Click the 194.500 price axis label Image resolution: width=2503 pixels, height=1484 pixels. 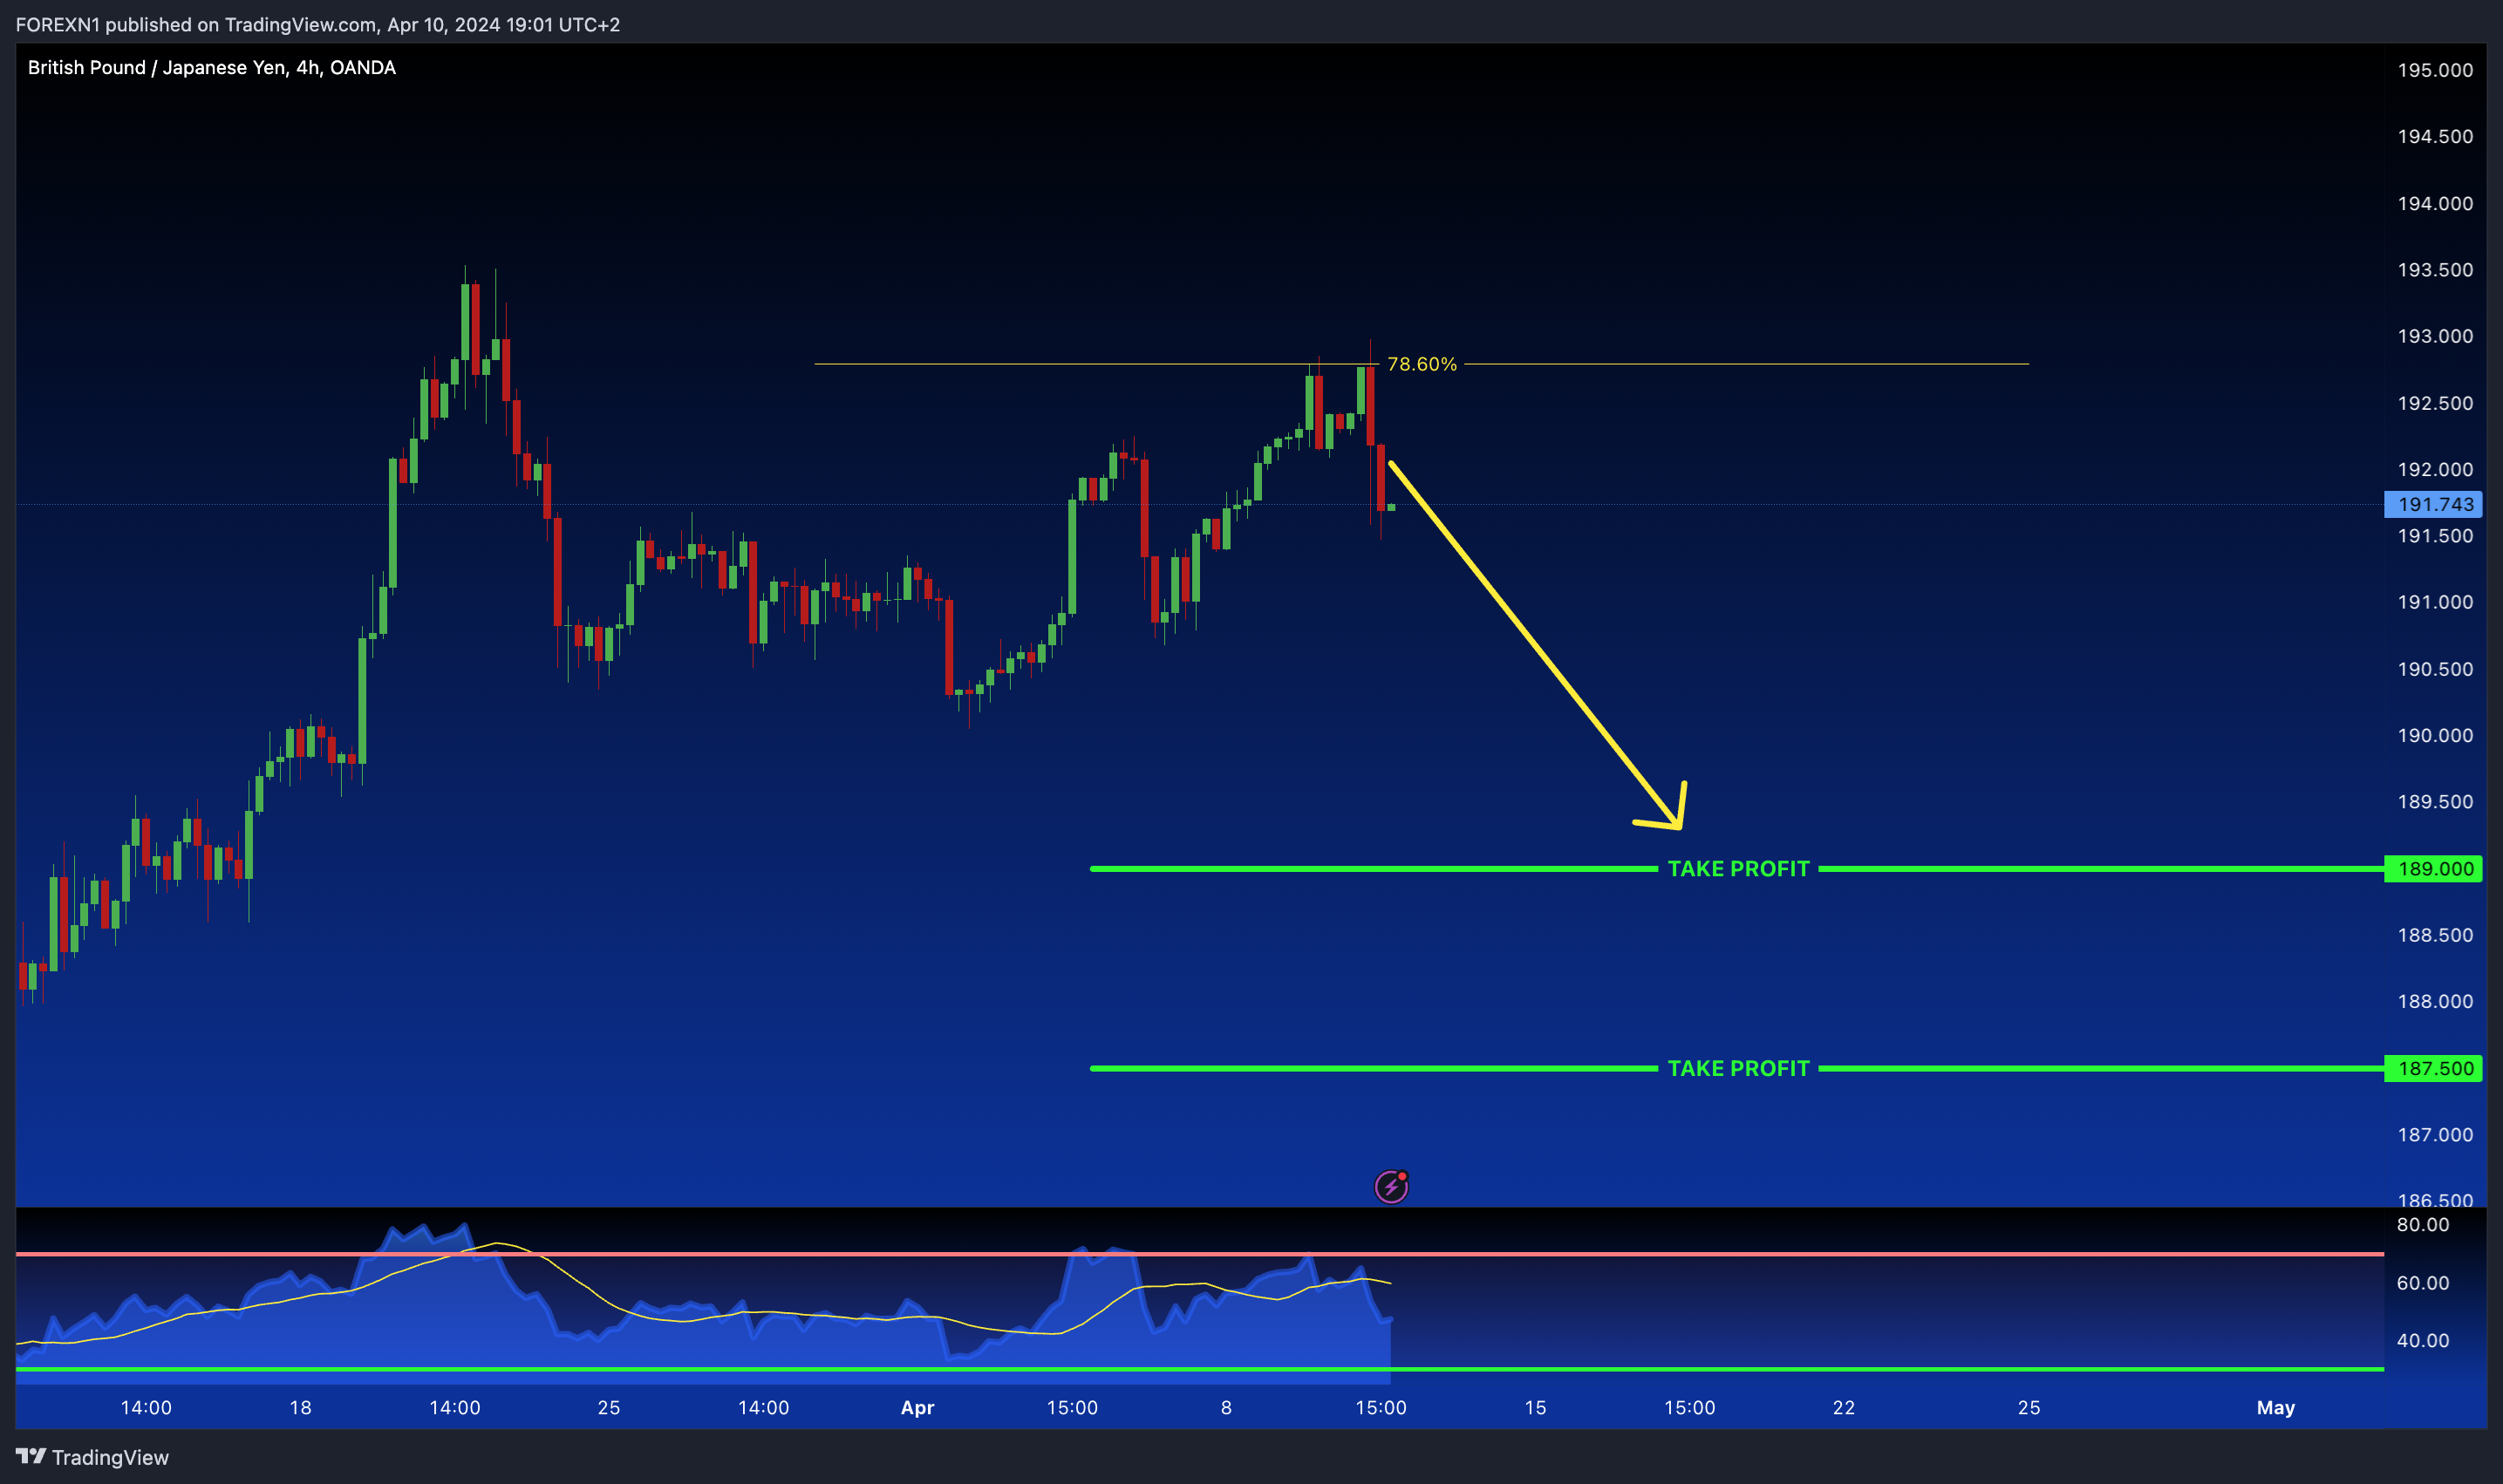[x=2435, y=136]
